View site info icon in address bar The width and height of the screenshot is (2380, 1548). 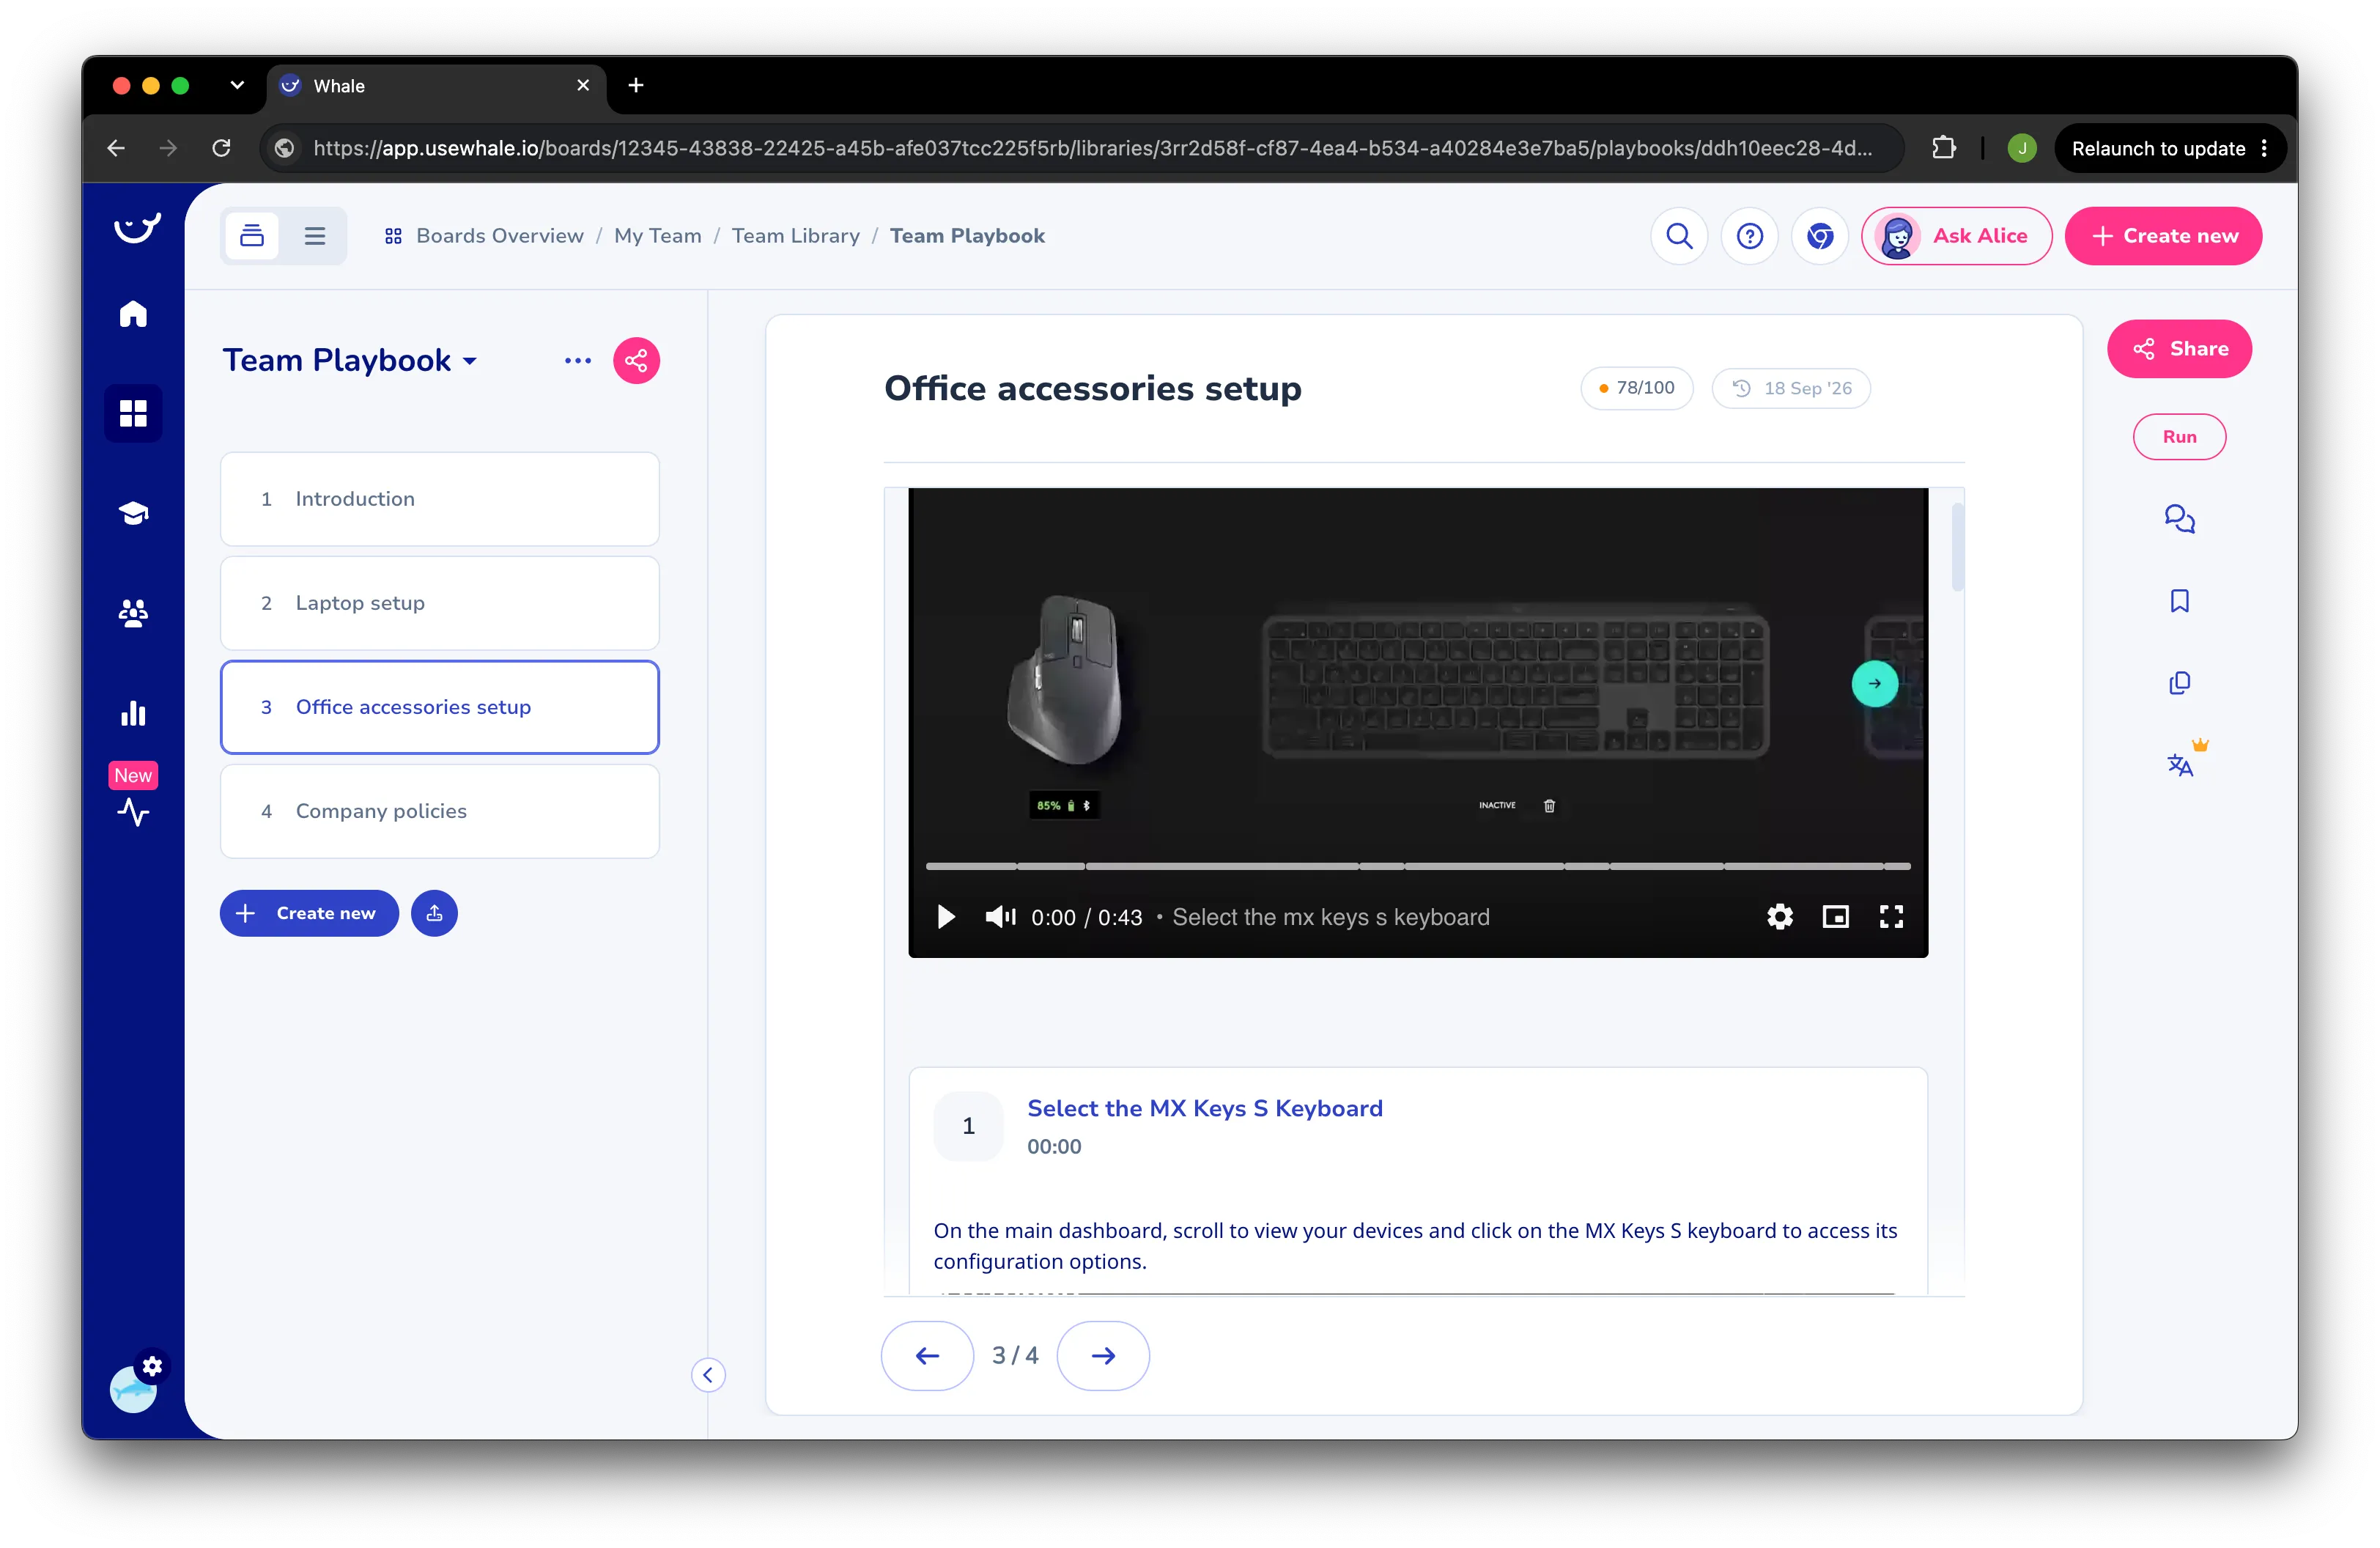point(284,148)
